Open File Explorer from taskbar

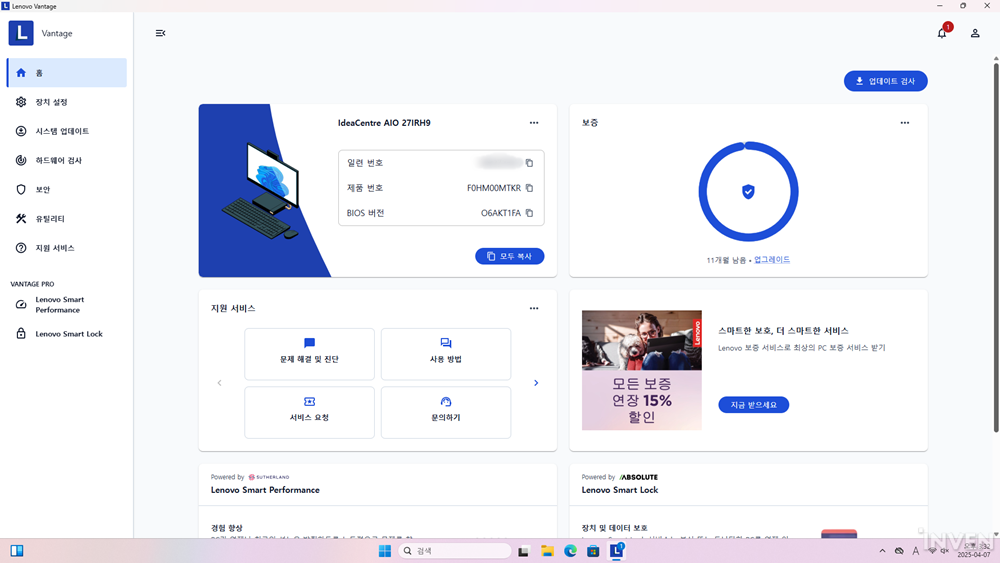547,551
